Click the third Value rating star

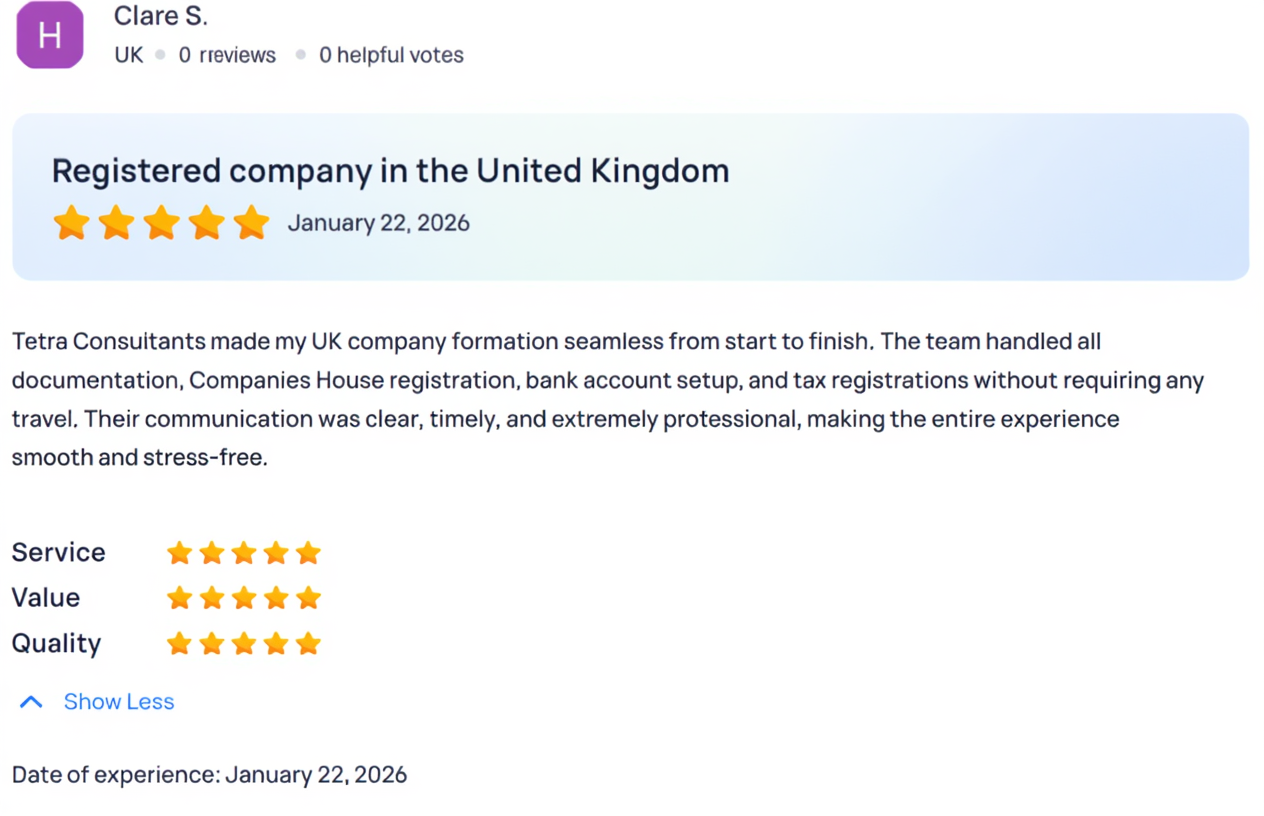tap(244, 598)
